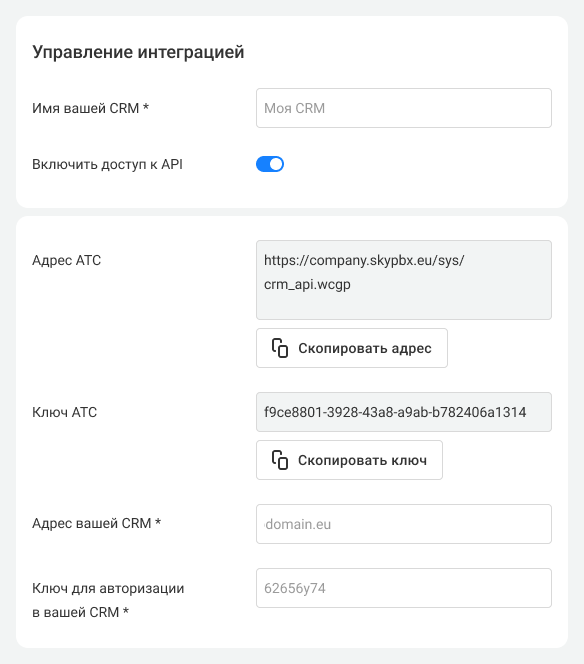Click the copy icon beside "Скопировать ключ"
This screenshot has width=584, height=664.
click(280, 460)
